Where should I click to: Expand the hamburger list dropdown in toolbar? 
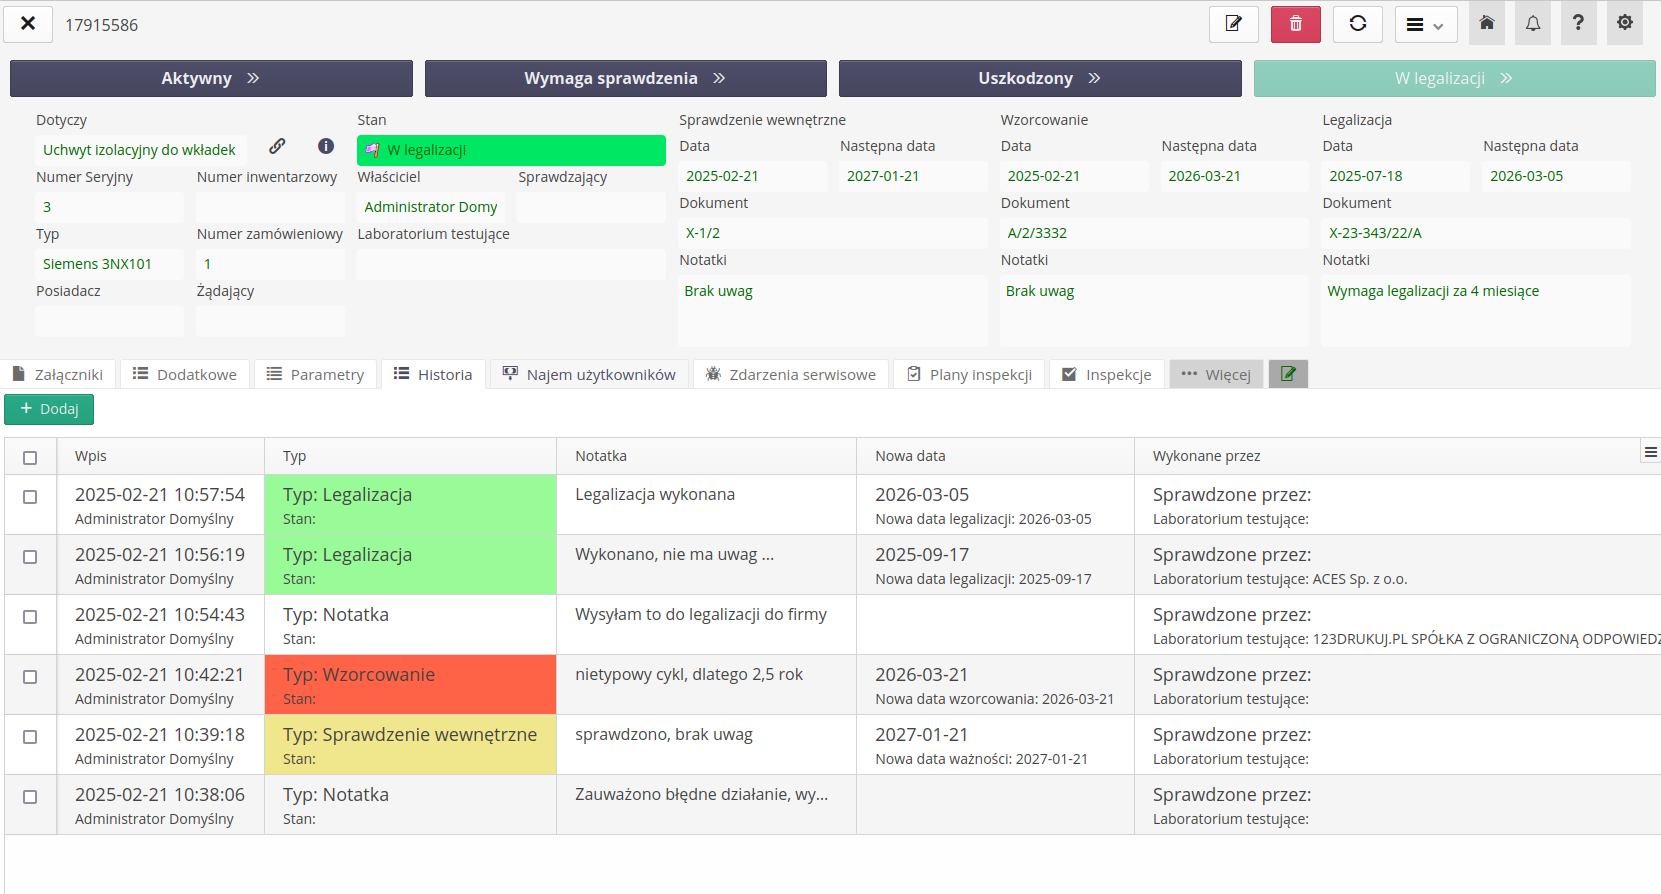[x=1425, y=25]
